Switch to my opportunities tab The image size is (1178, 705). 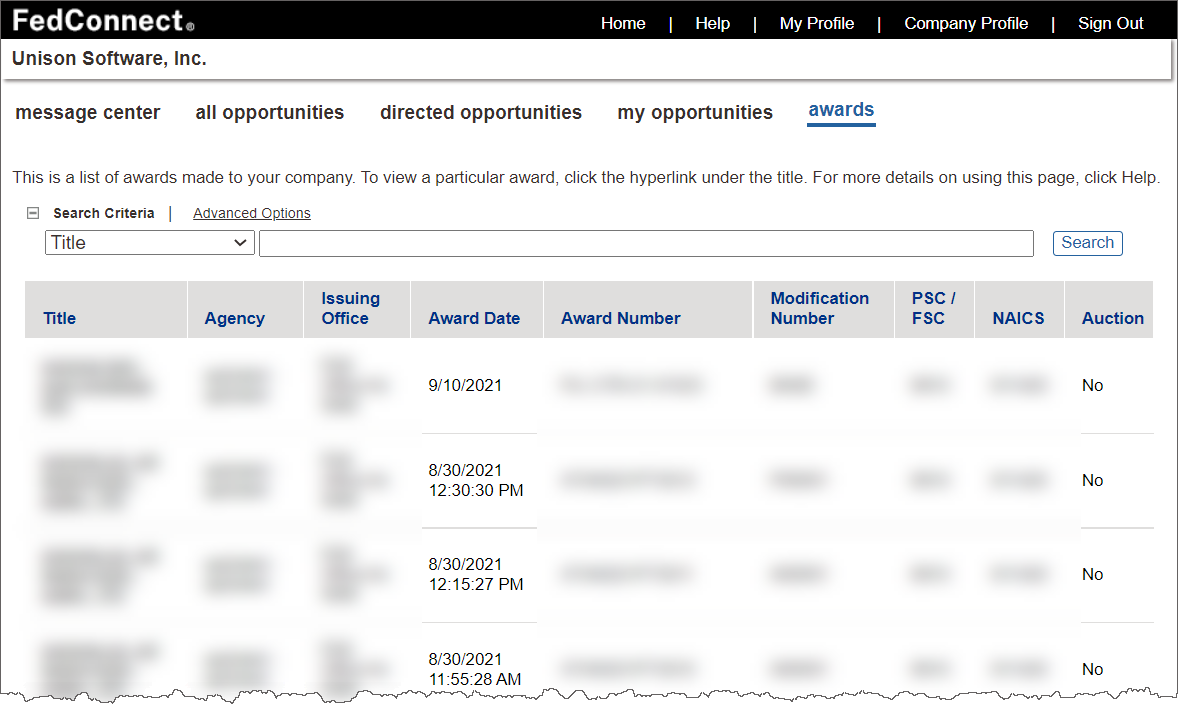pos(694,113)
